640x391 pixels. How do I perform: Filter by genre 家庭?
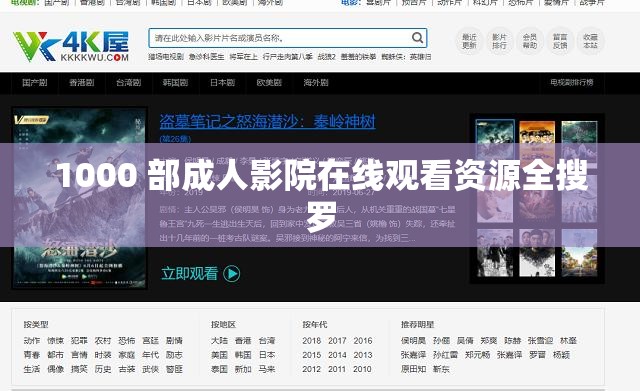click(127, 355)
